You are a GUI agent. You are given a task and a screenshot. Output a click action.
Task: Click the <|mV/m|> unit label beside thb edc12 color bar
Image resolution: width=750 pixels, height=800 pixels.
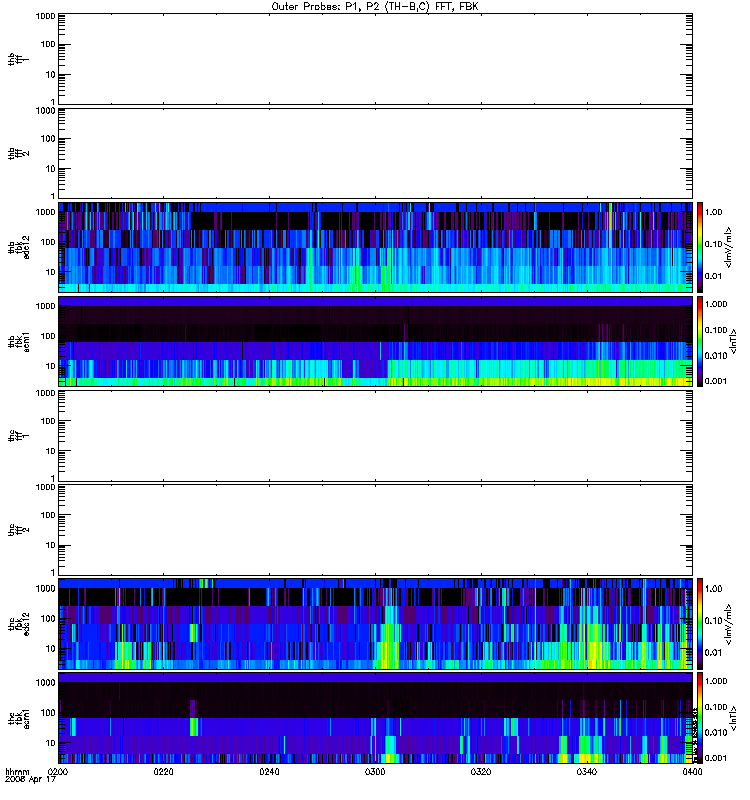[728, 247]
